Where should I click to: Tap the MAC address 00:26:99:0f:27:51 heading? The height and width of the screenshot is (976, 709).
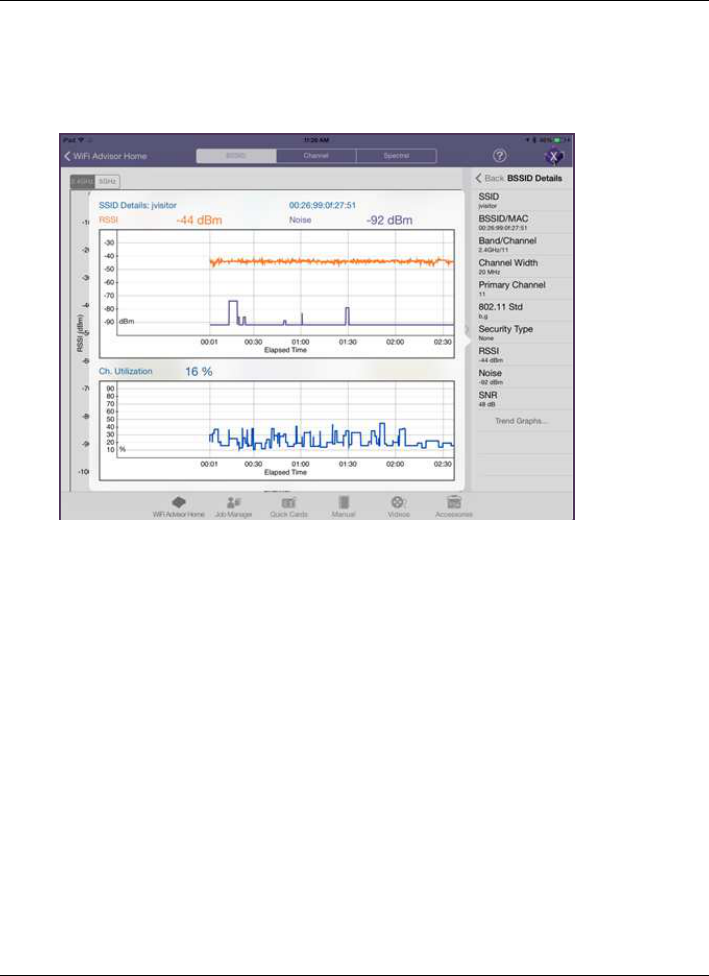[322, 205]
